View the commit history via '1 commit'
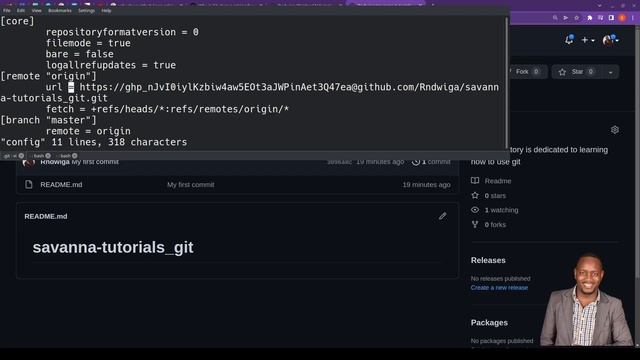Viewport: 640px width, 360px height. (x=431, y=162)
